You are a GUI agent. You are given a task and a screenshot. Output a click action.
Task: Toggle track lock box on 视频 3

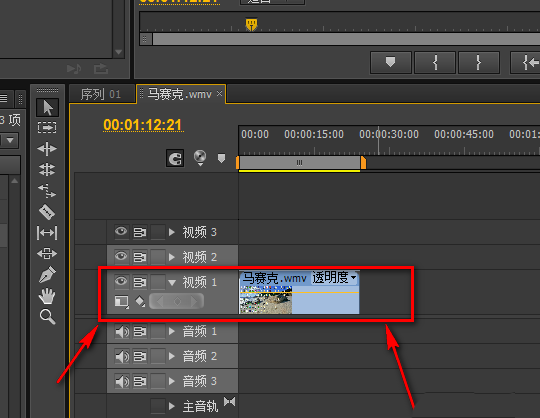(158, 232)
